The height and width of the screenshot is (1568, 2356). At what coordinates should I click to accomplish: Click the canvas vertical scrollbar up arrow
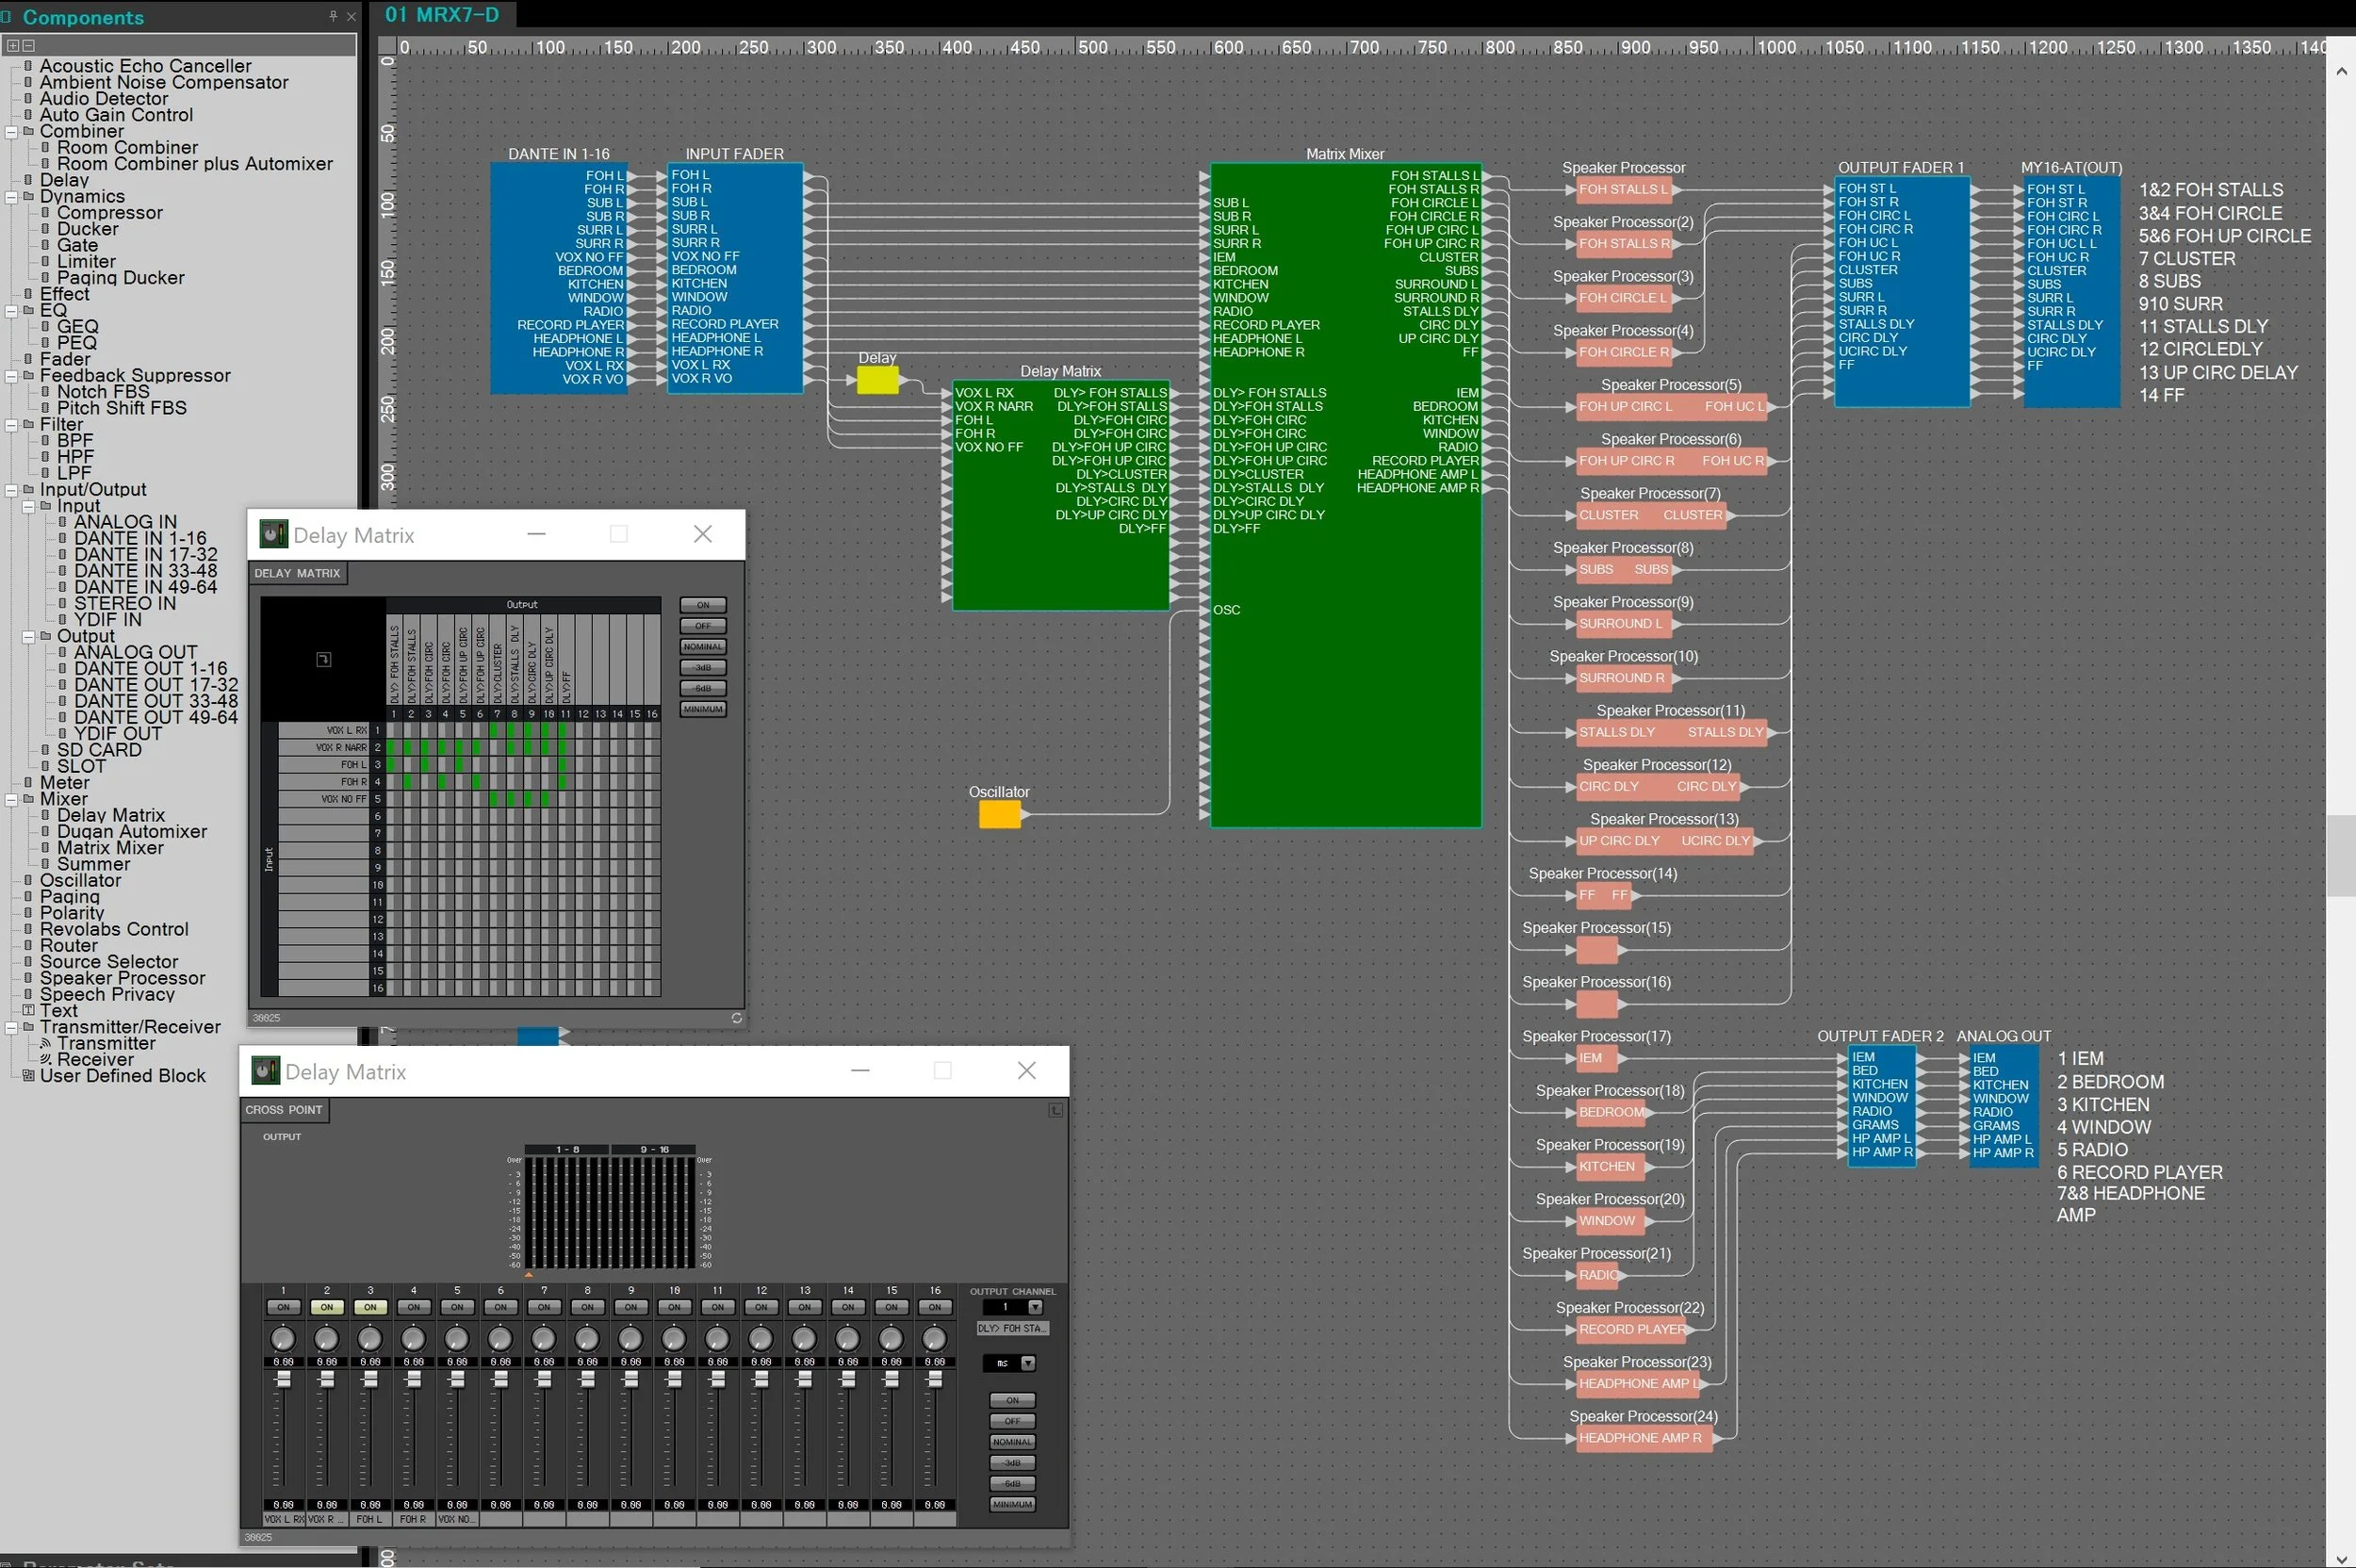click(x=2341, y=71)
